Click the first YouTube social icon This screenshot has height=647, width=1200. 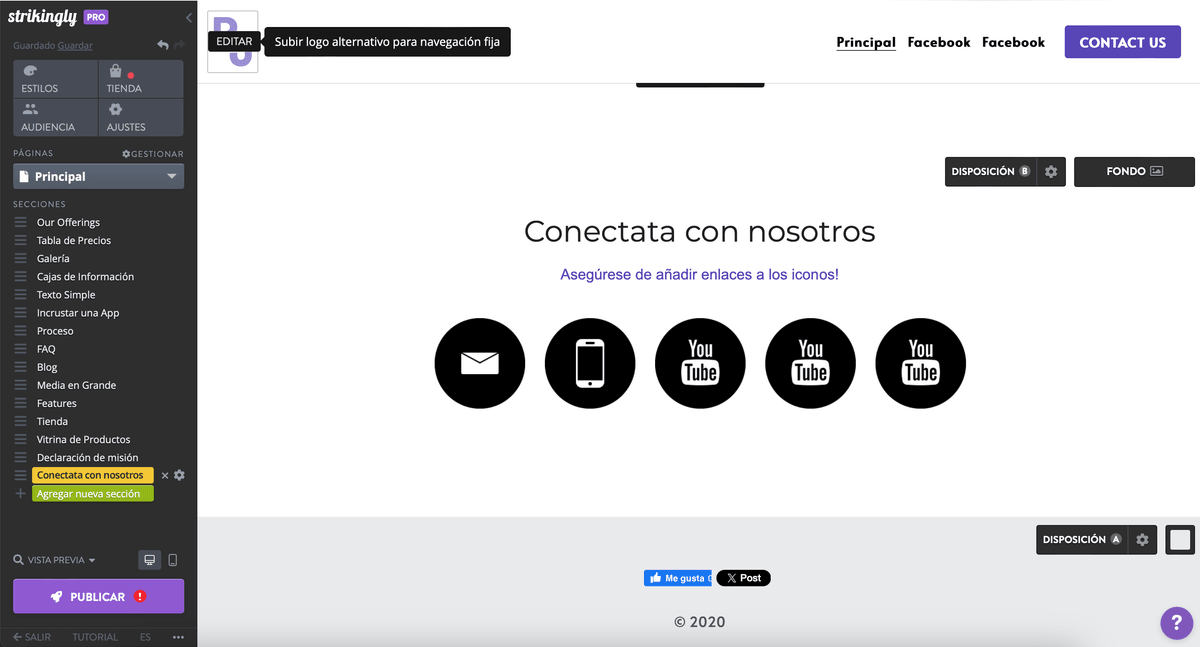pos(700,363)
